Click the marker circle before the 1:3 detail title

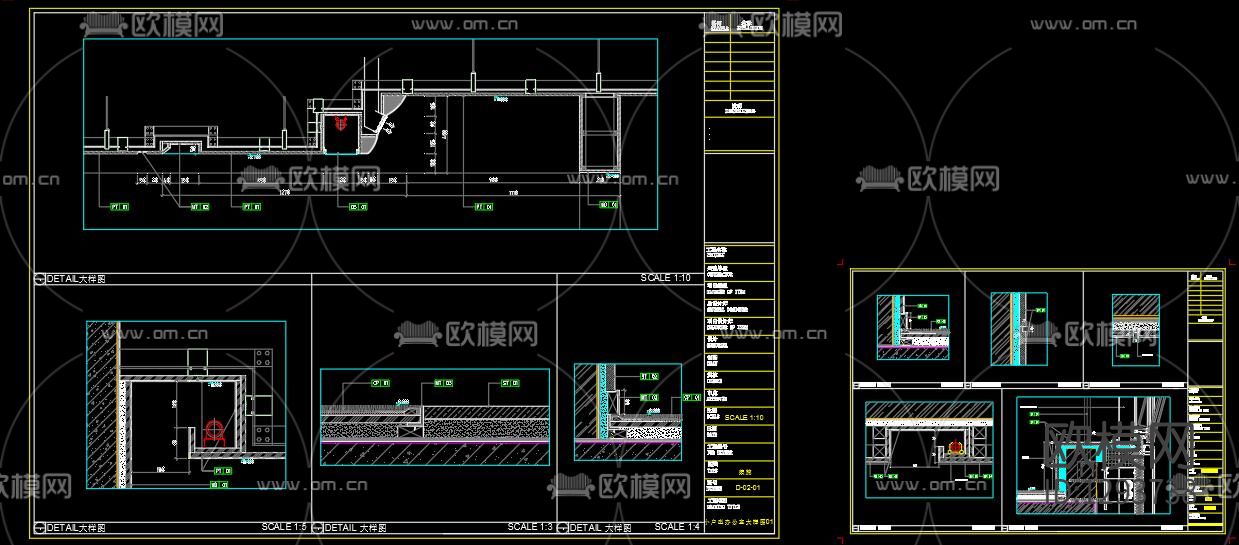tap(318, 528)
